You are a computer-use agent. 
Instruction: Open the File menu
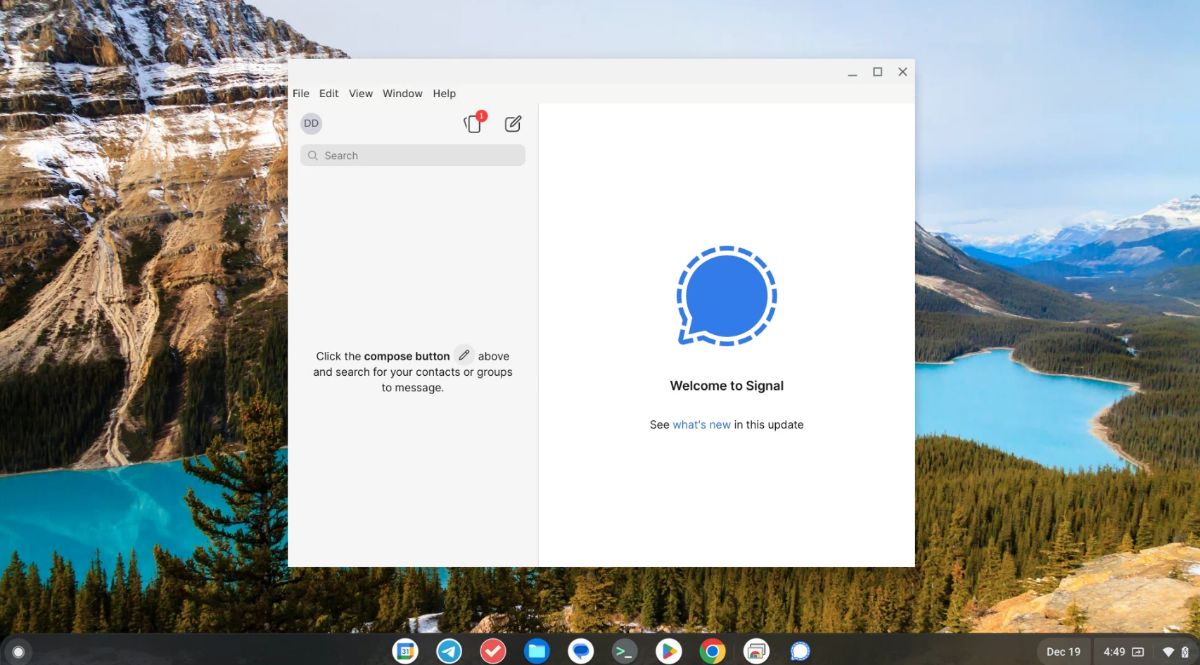tap(301, 93)
